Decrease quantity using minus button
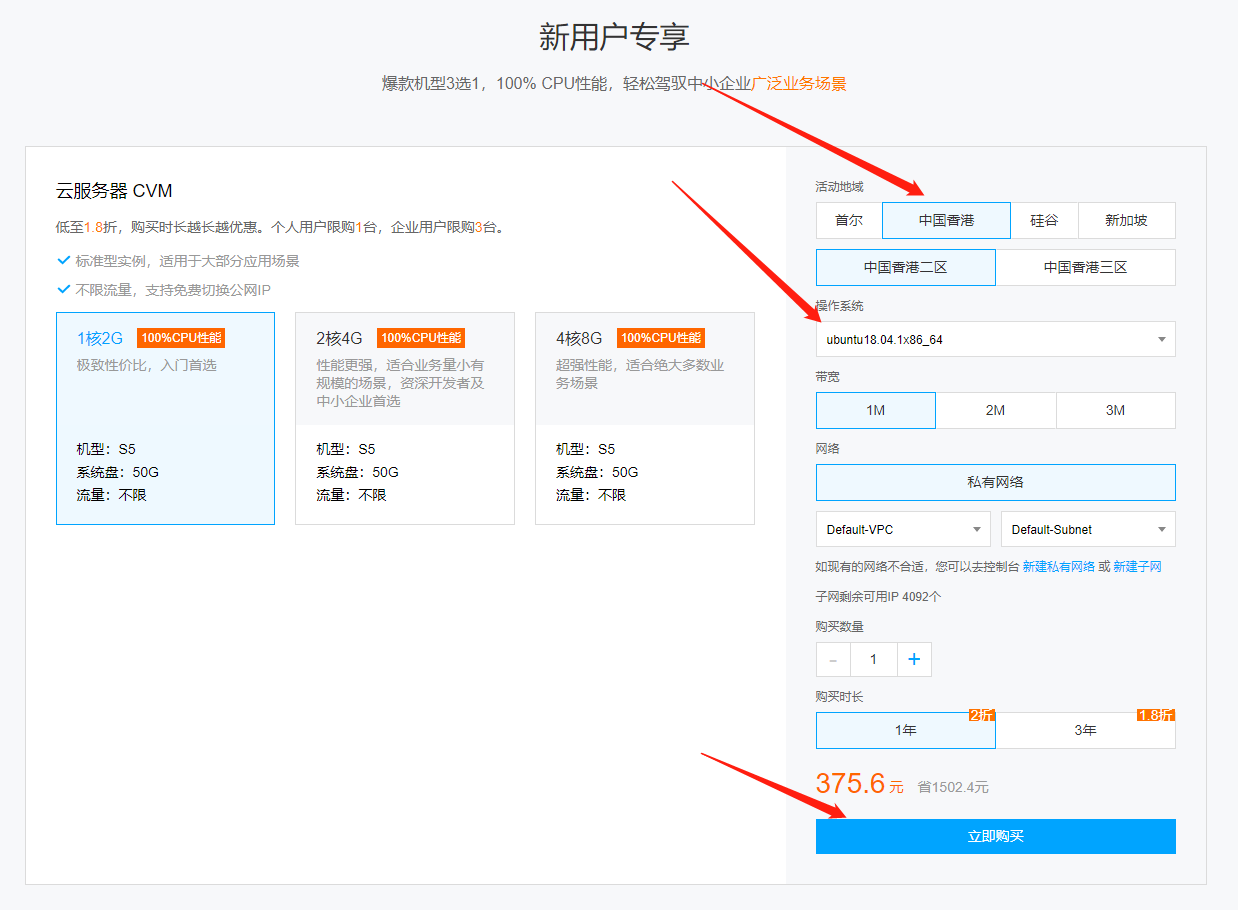1238x910 pixels. [834, 659]
